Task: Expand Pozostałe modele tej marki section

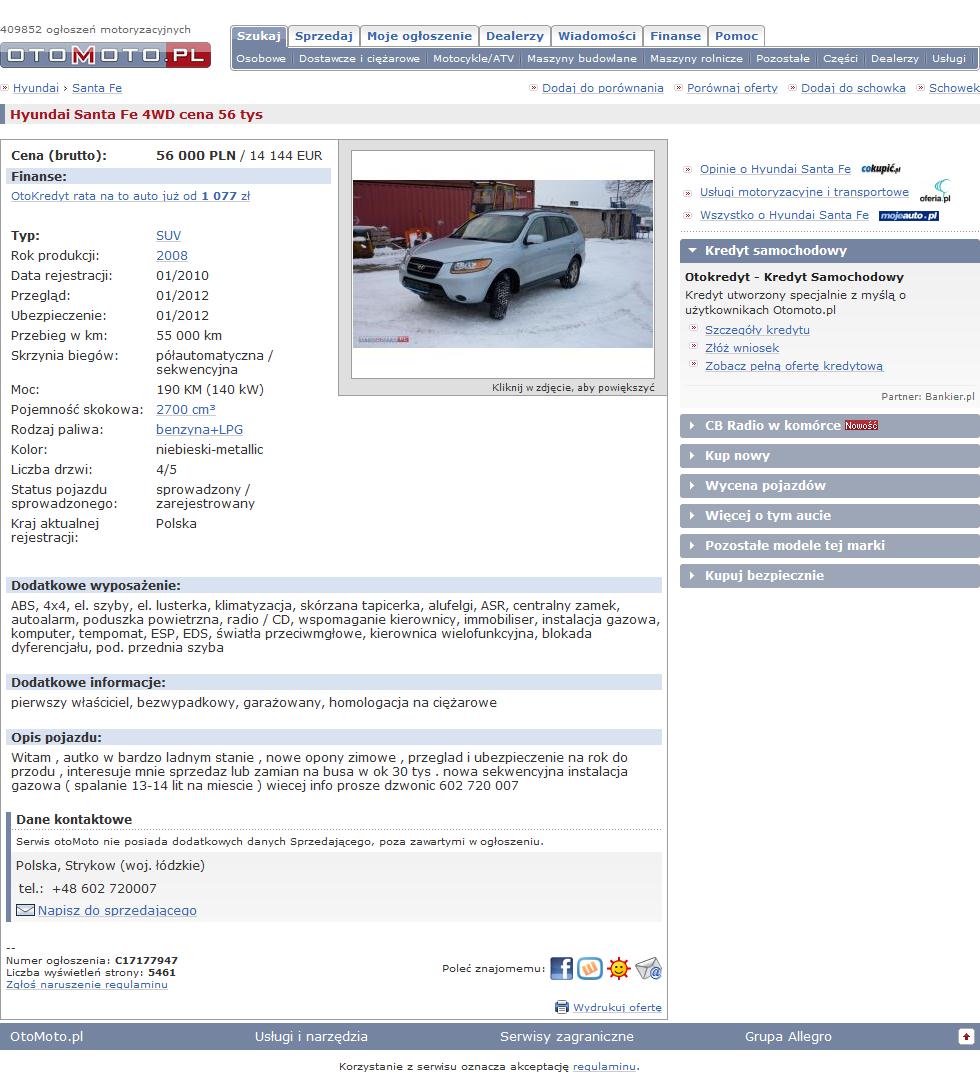Action: point(830,545)
